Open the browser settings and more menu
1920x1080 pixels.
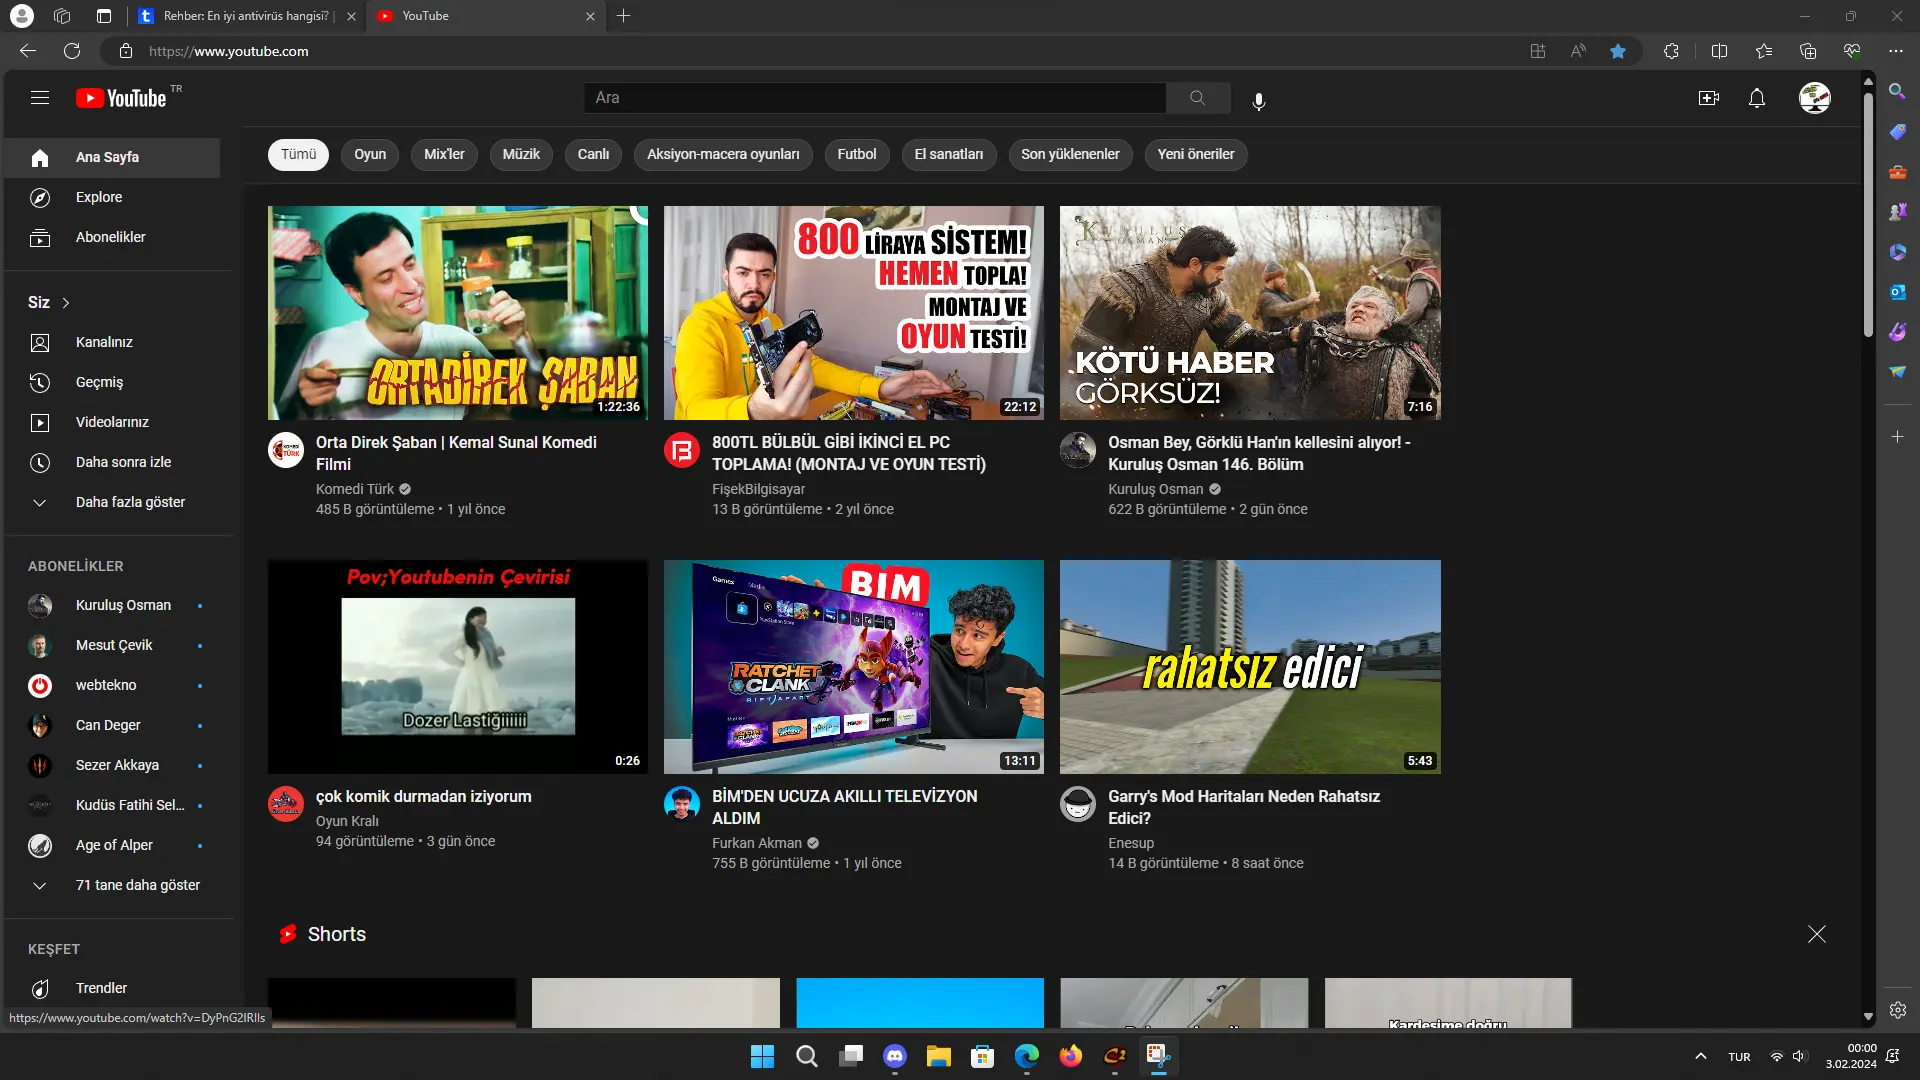[1896, 51]
